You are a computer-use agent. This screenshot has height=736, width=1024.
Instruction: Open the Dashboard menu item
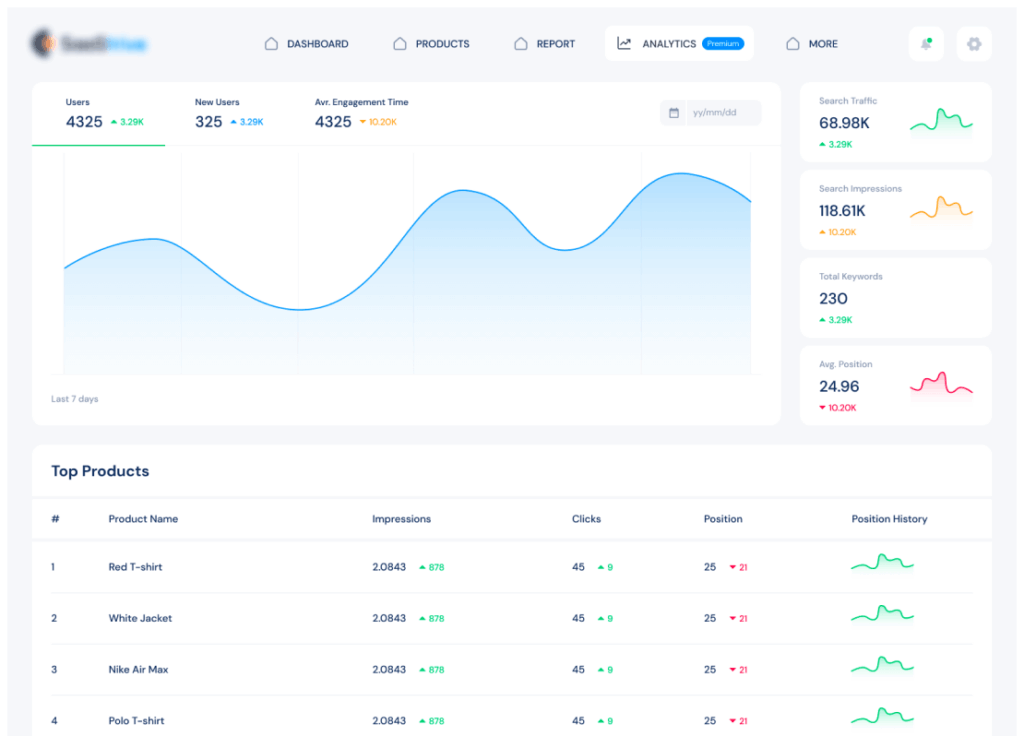point(307,44)
